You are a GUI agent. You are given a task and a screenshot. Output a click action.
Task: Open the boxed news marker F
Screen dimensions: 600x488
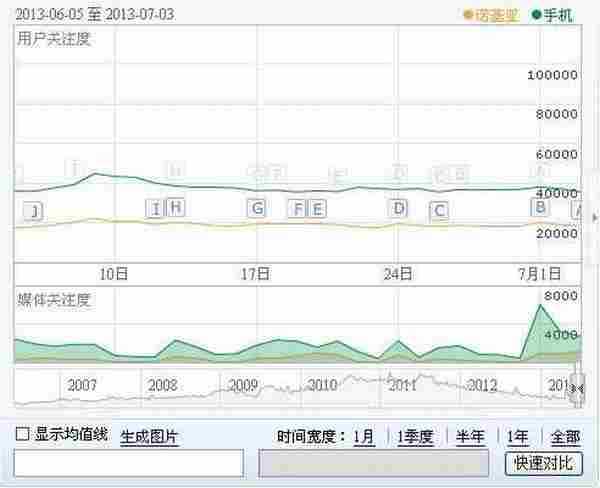297,208
